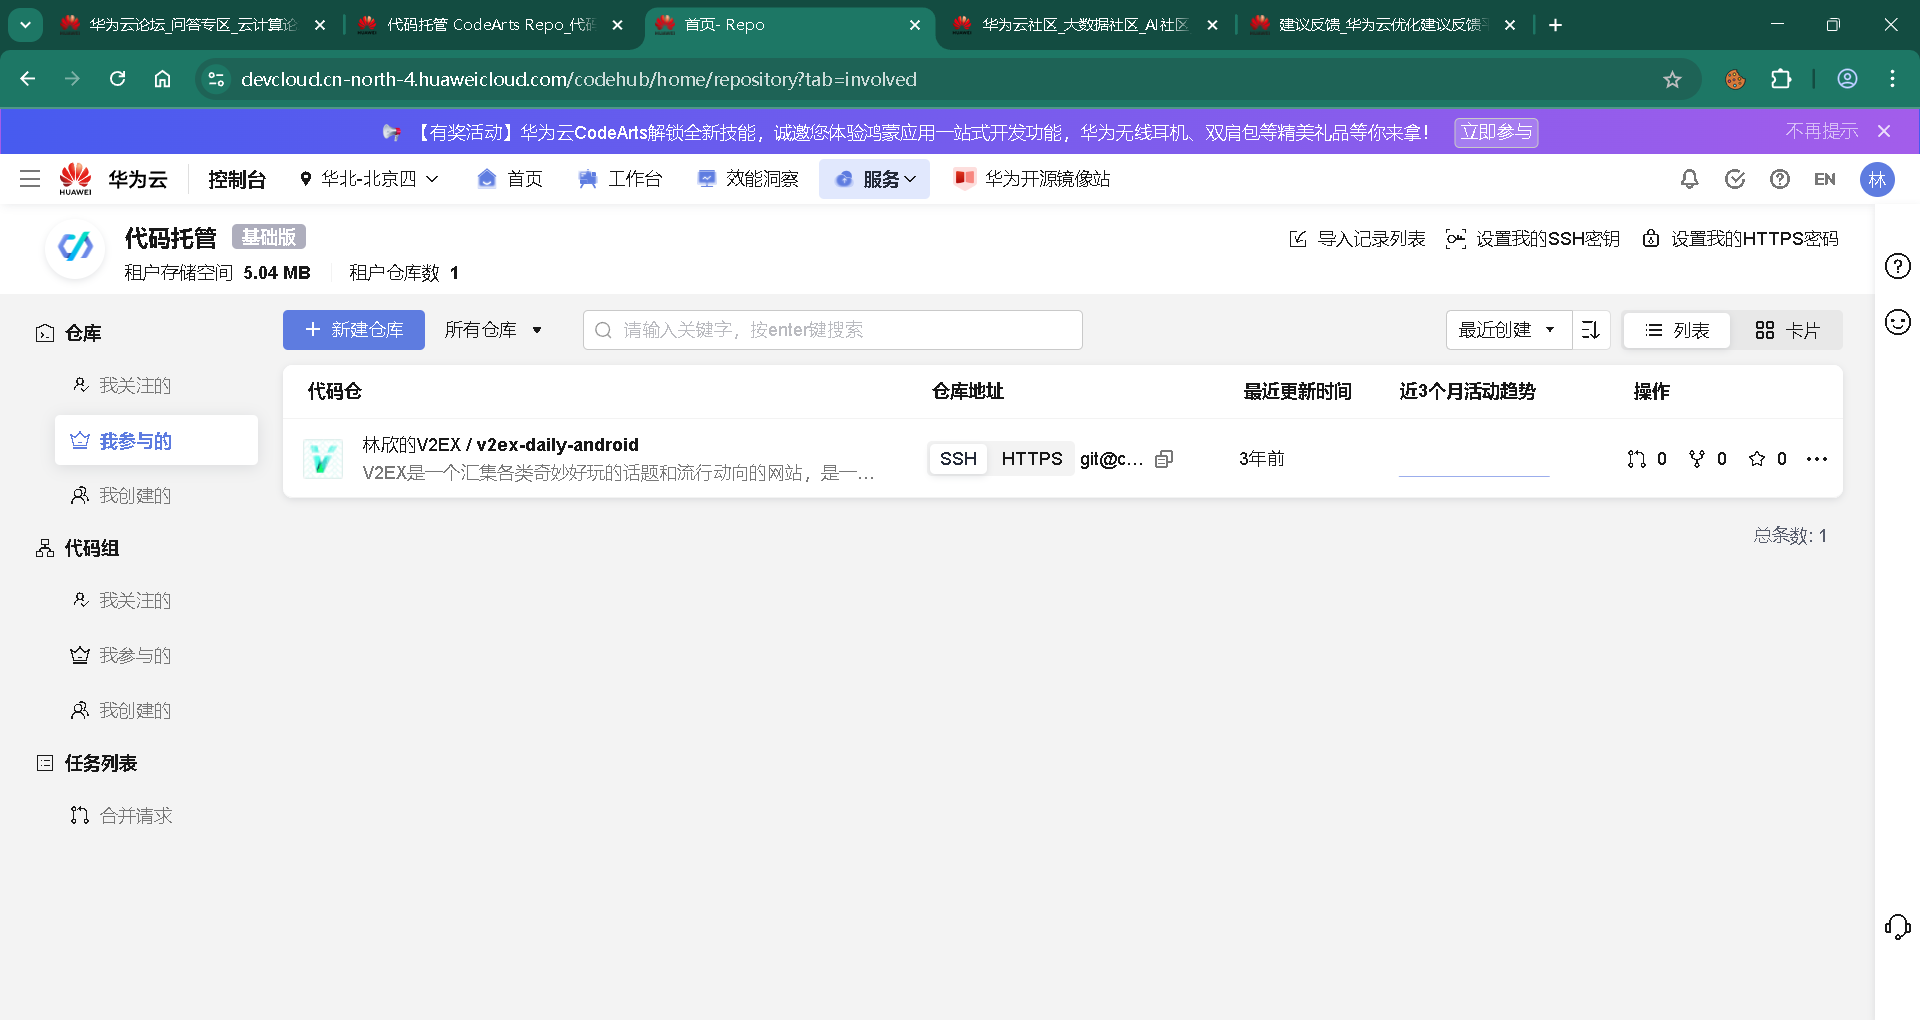Open 导入记录列表
1920x1020 pixels.
(x=1357, y=239)
